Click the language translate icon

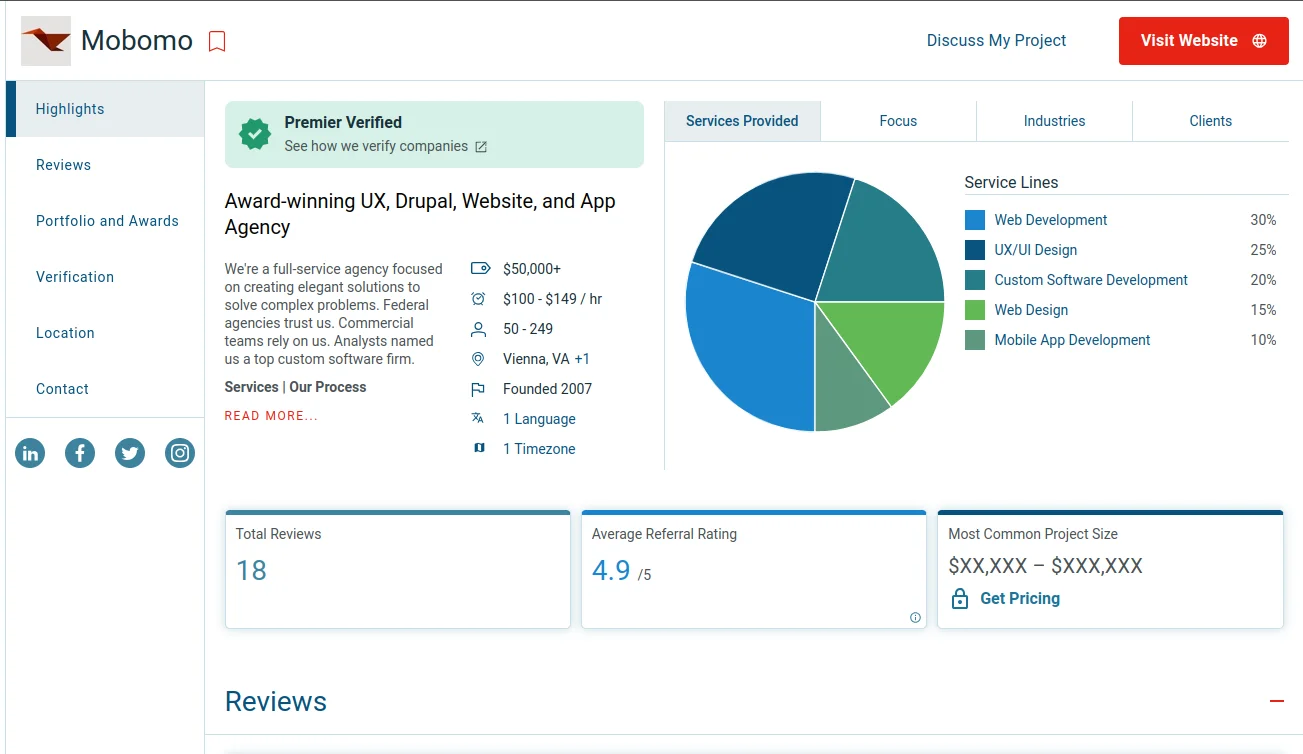[478, 419]
